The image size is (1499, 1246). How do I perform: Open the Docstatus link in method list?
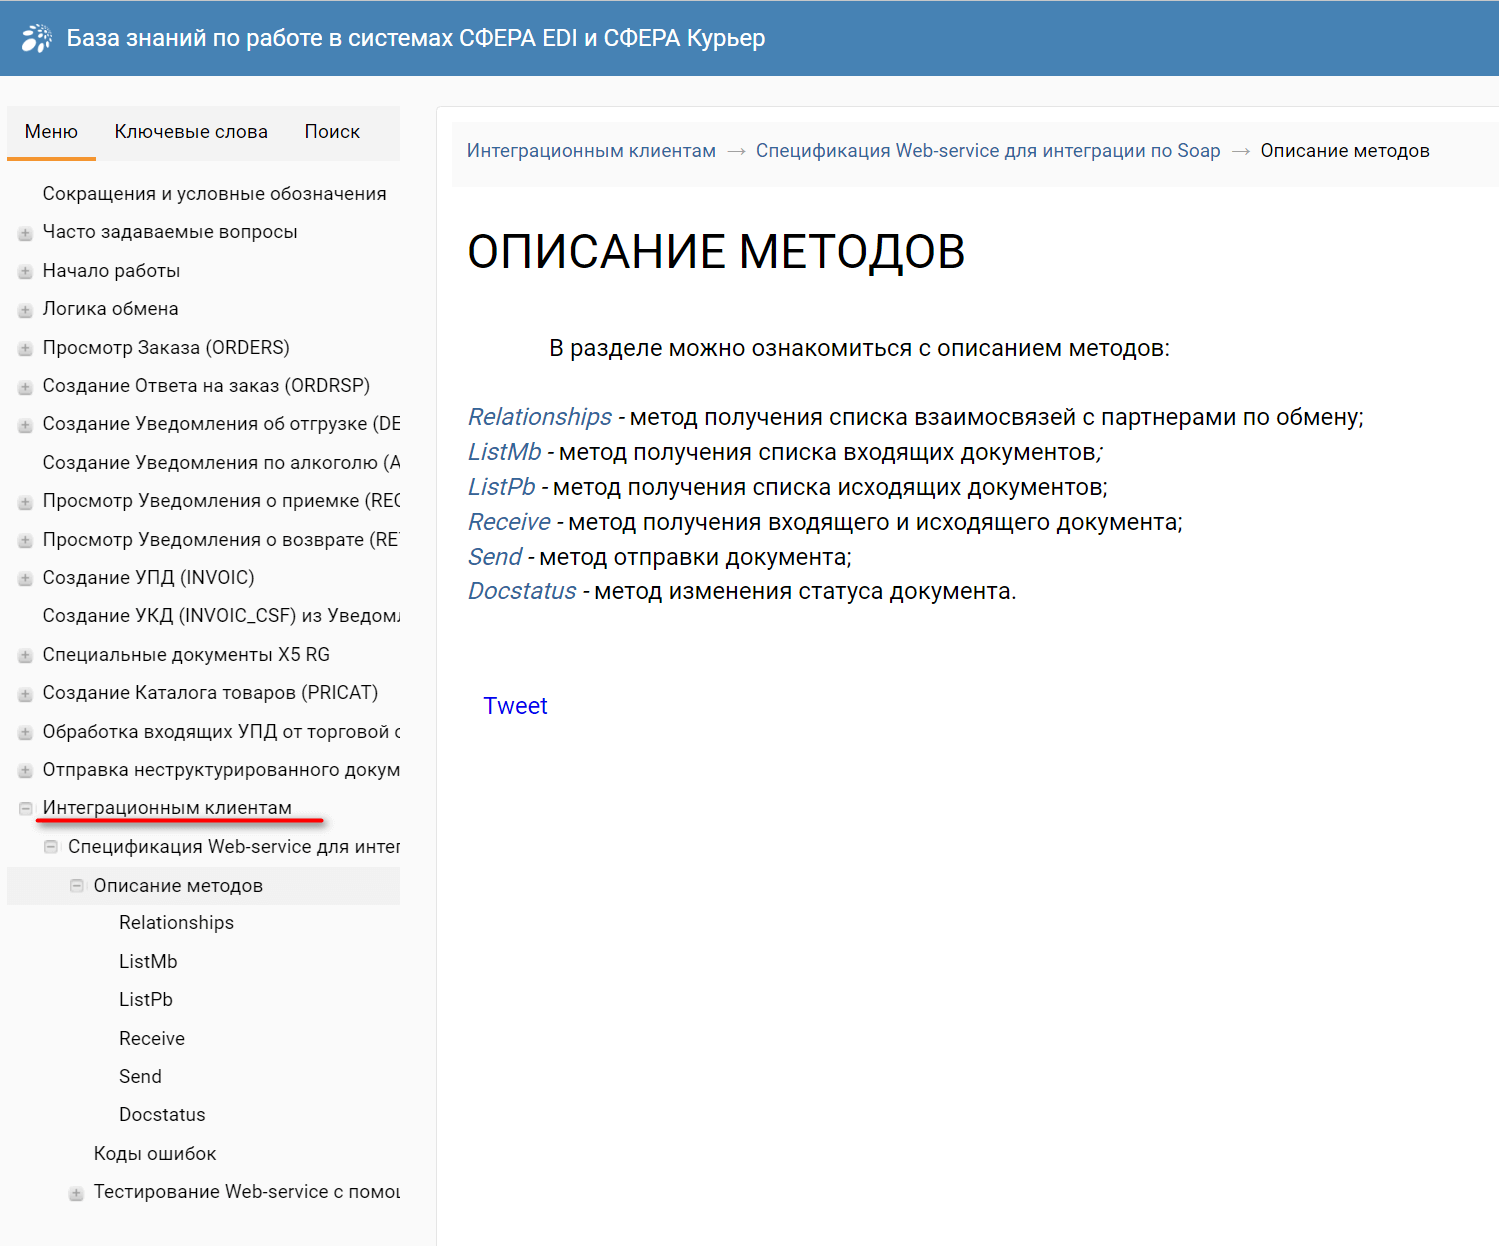click(522, 591)
